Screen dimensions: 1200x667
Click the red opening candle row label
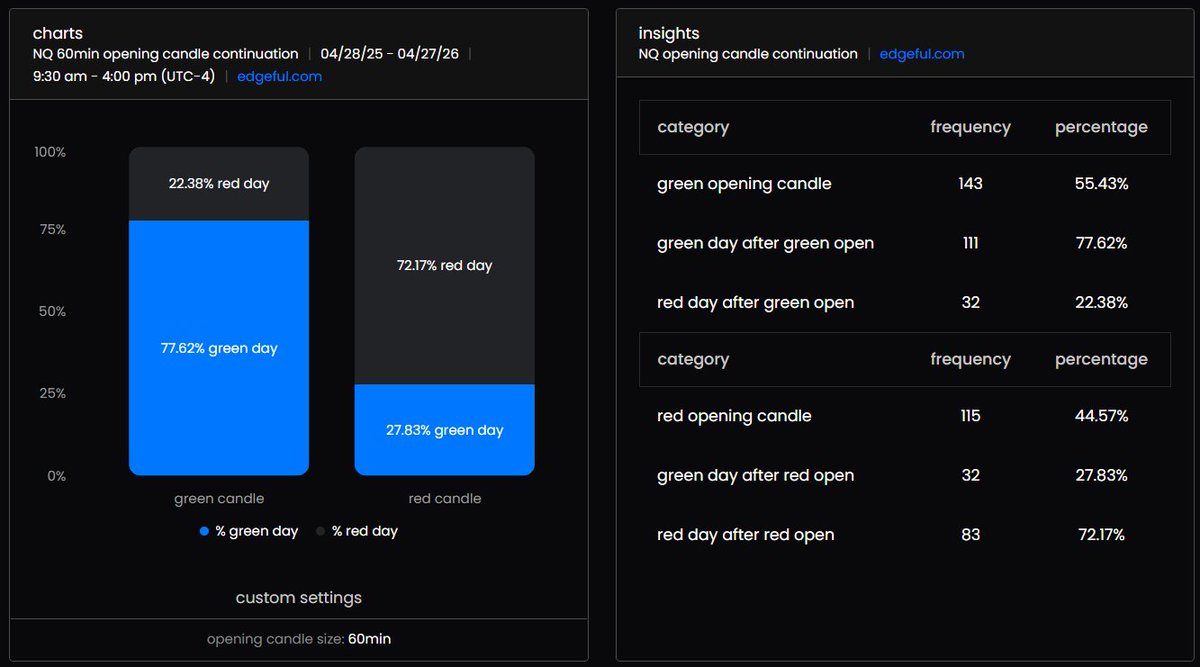[x=734, y=416]
